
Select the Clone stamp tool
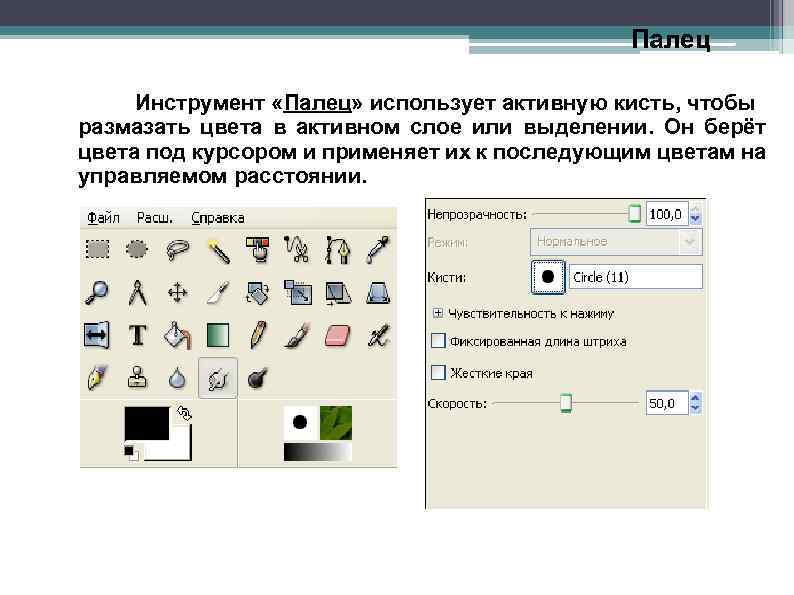137,377
